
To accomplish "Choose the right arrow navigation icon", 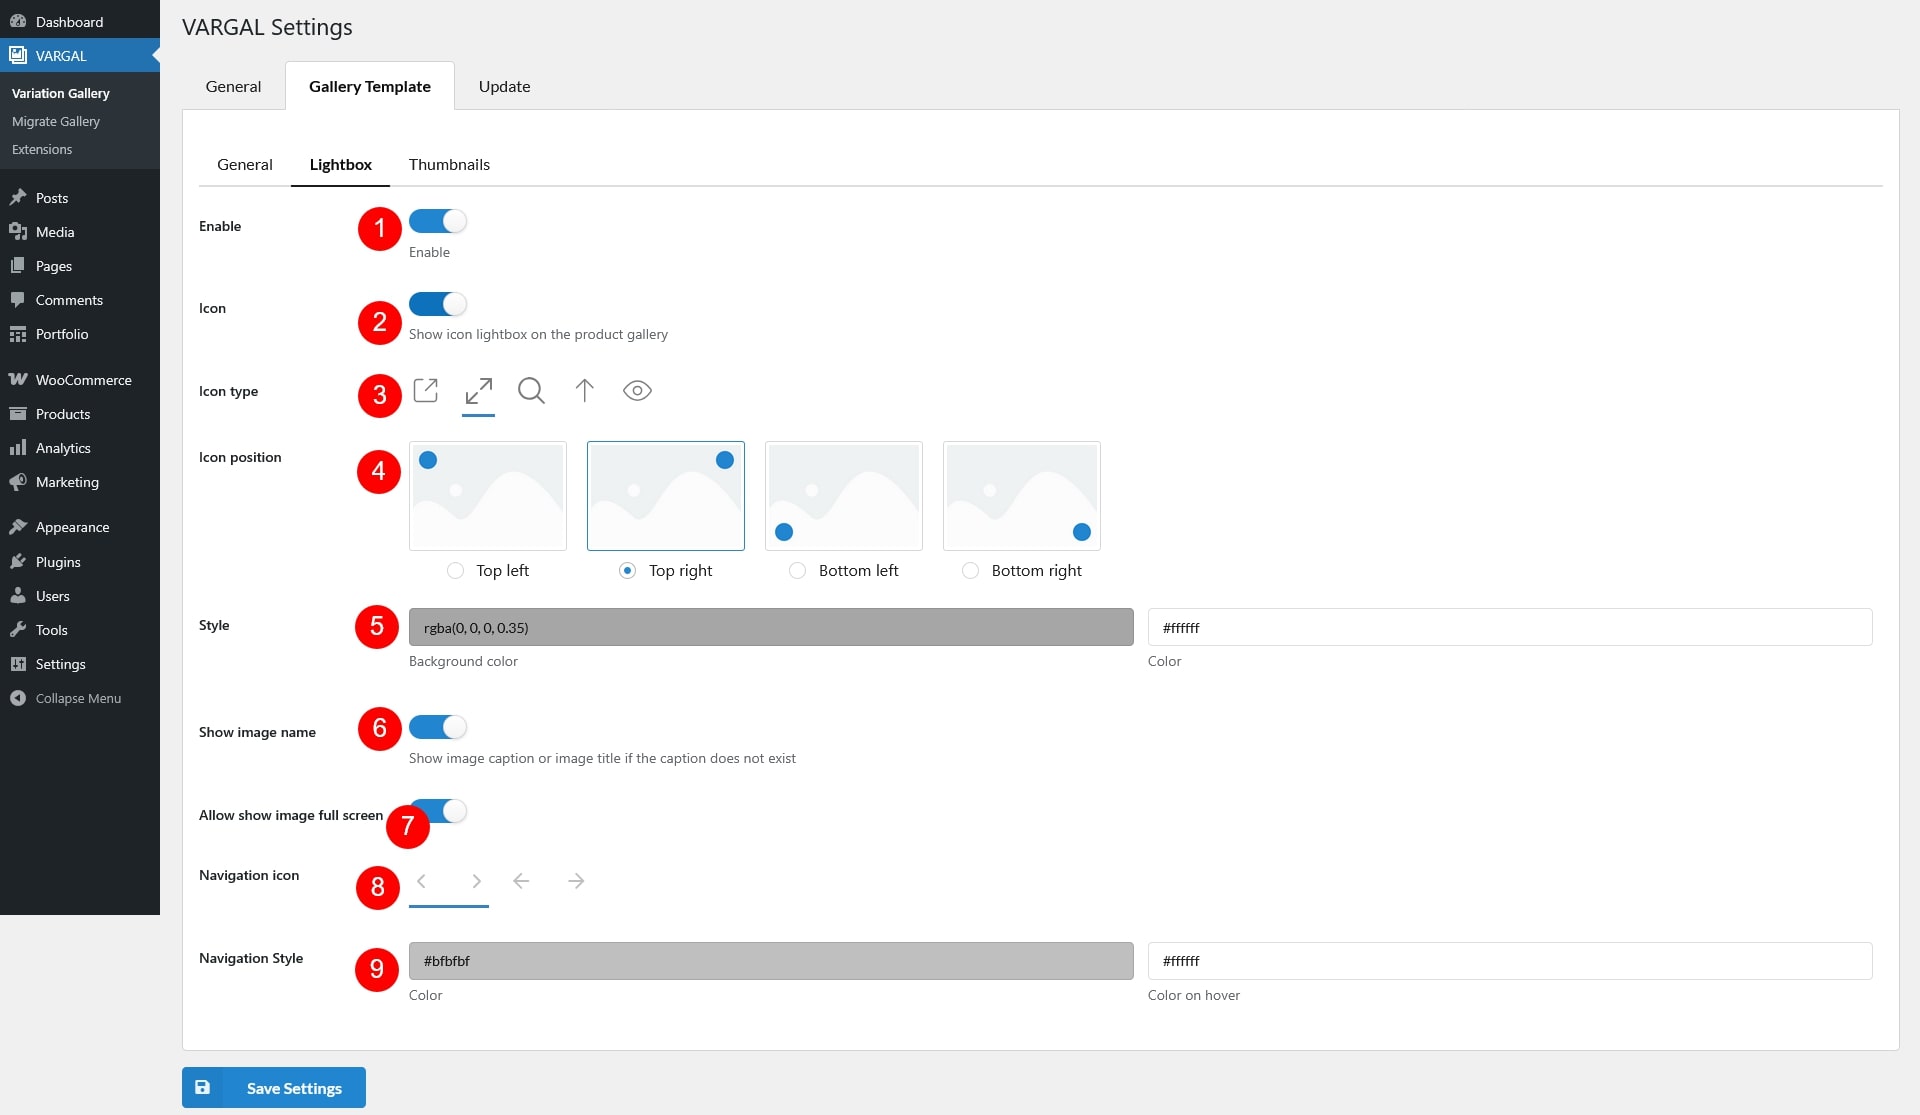I will [576, 881].
